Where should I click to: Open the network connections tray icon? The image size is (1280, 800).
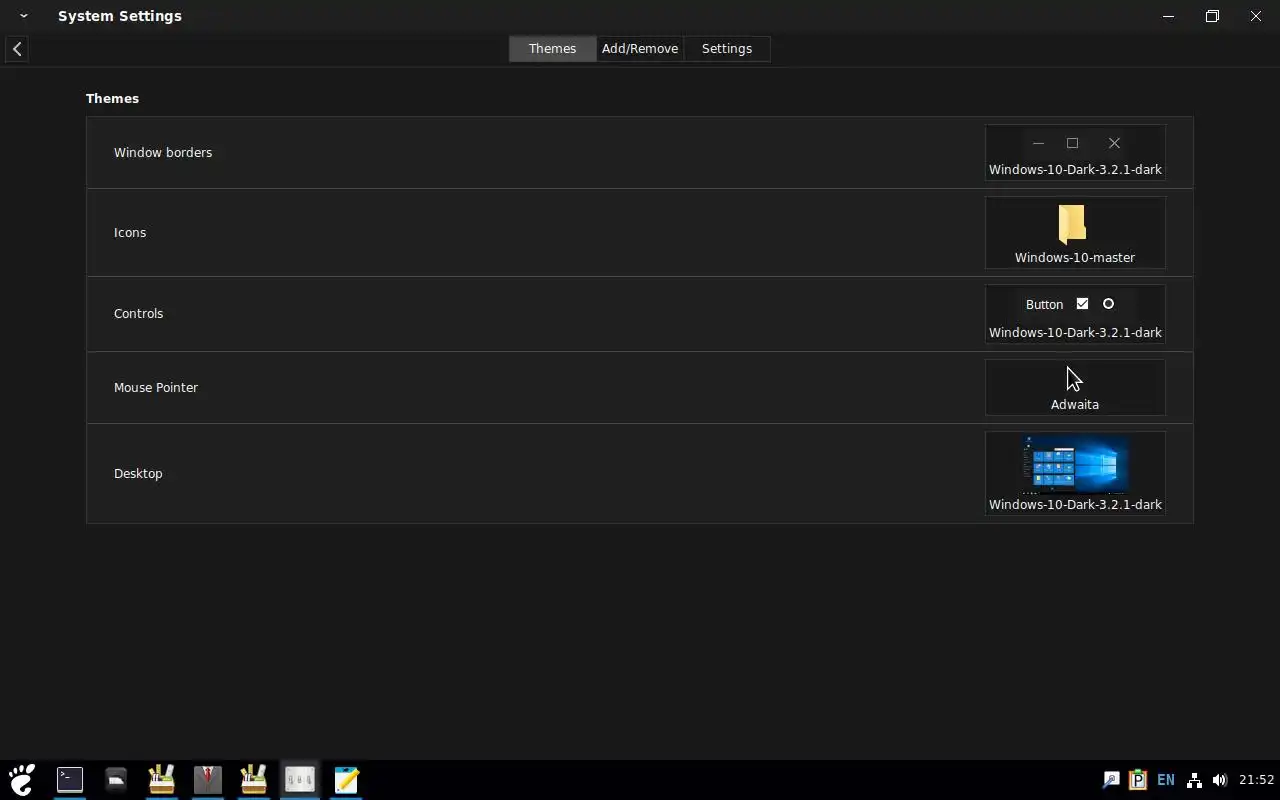click(1194, 780)
